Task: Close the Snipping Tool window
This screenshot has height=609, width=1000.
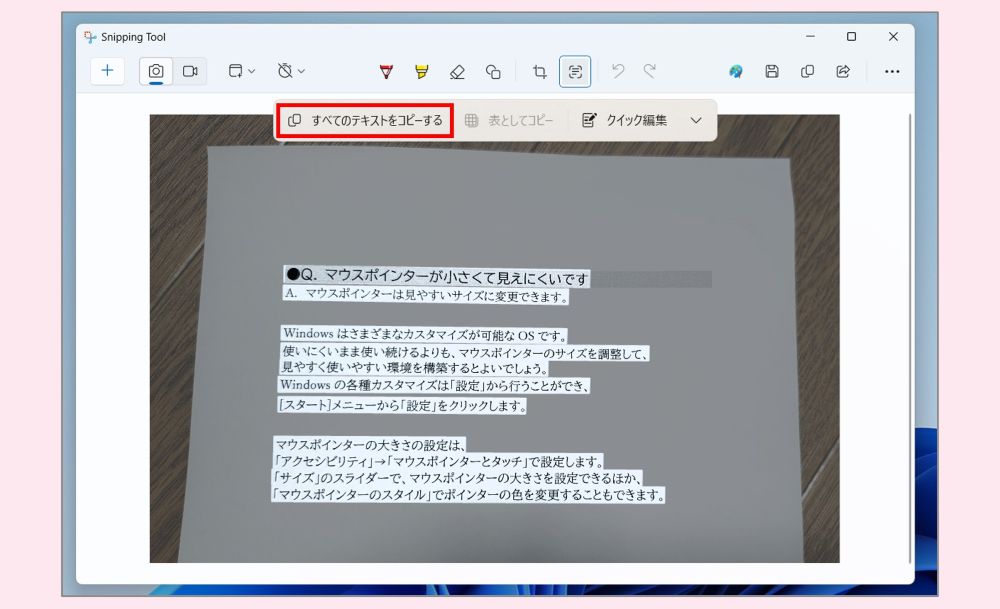Action: click(x=893, y=37)
